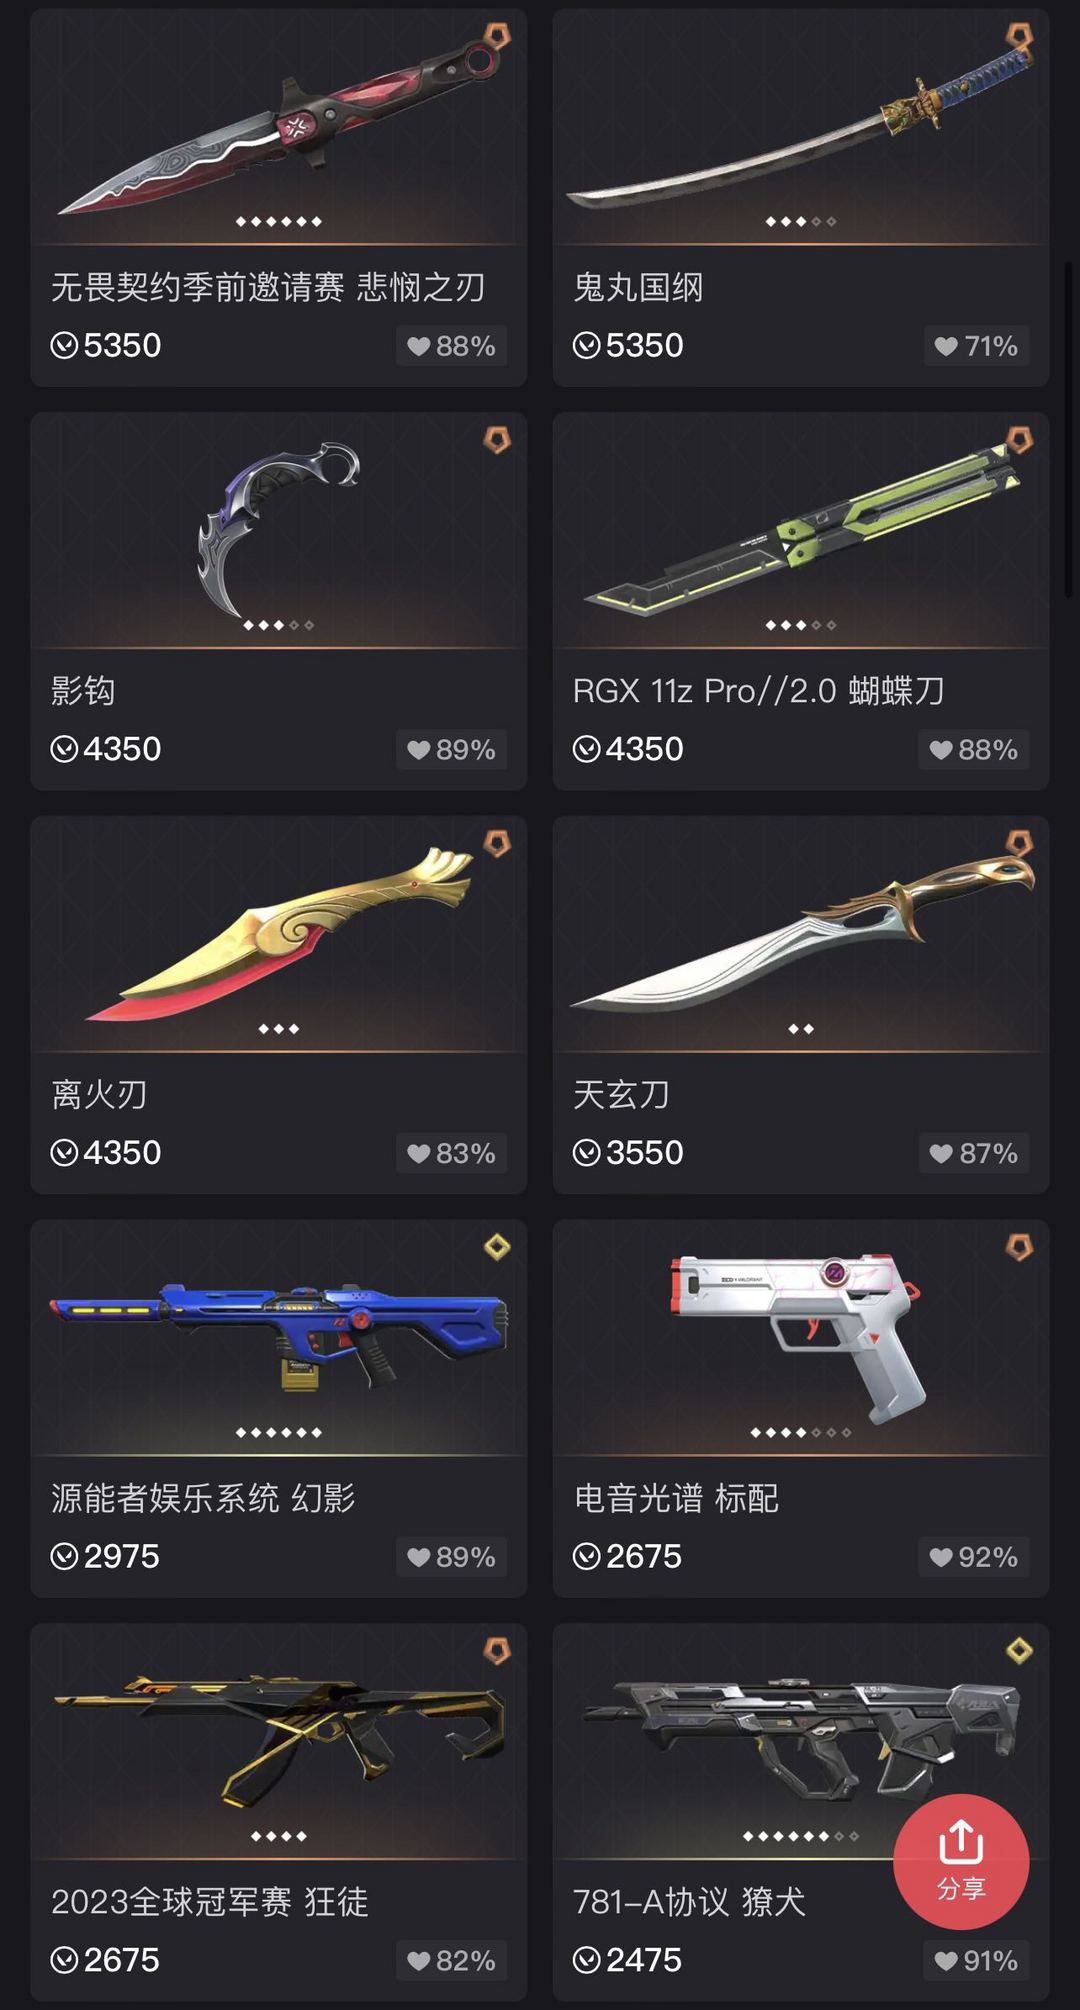Click the VP currency icon beside 3550
Screen dimensions: 1080x2010
(x=586, y=1153)
